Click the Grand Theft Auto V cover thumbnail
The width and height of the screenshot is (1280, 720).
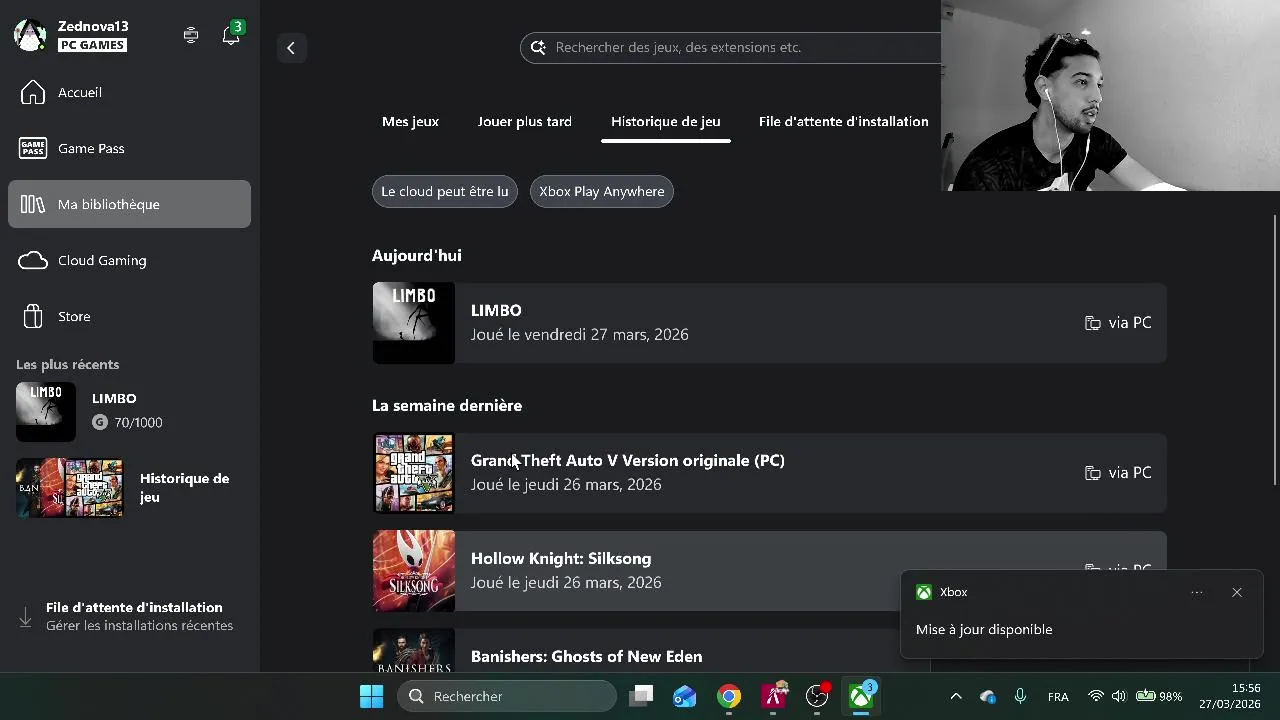coord(414,472)
